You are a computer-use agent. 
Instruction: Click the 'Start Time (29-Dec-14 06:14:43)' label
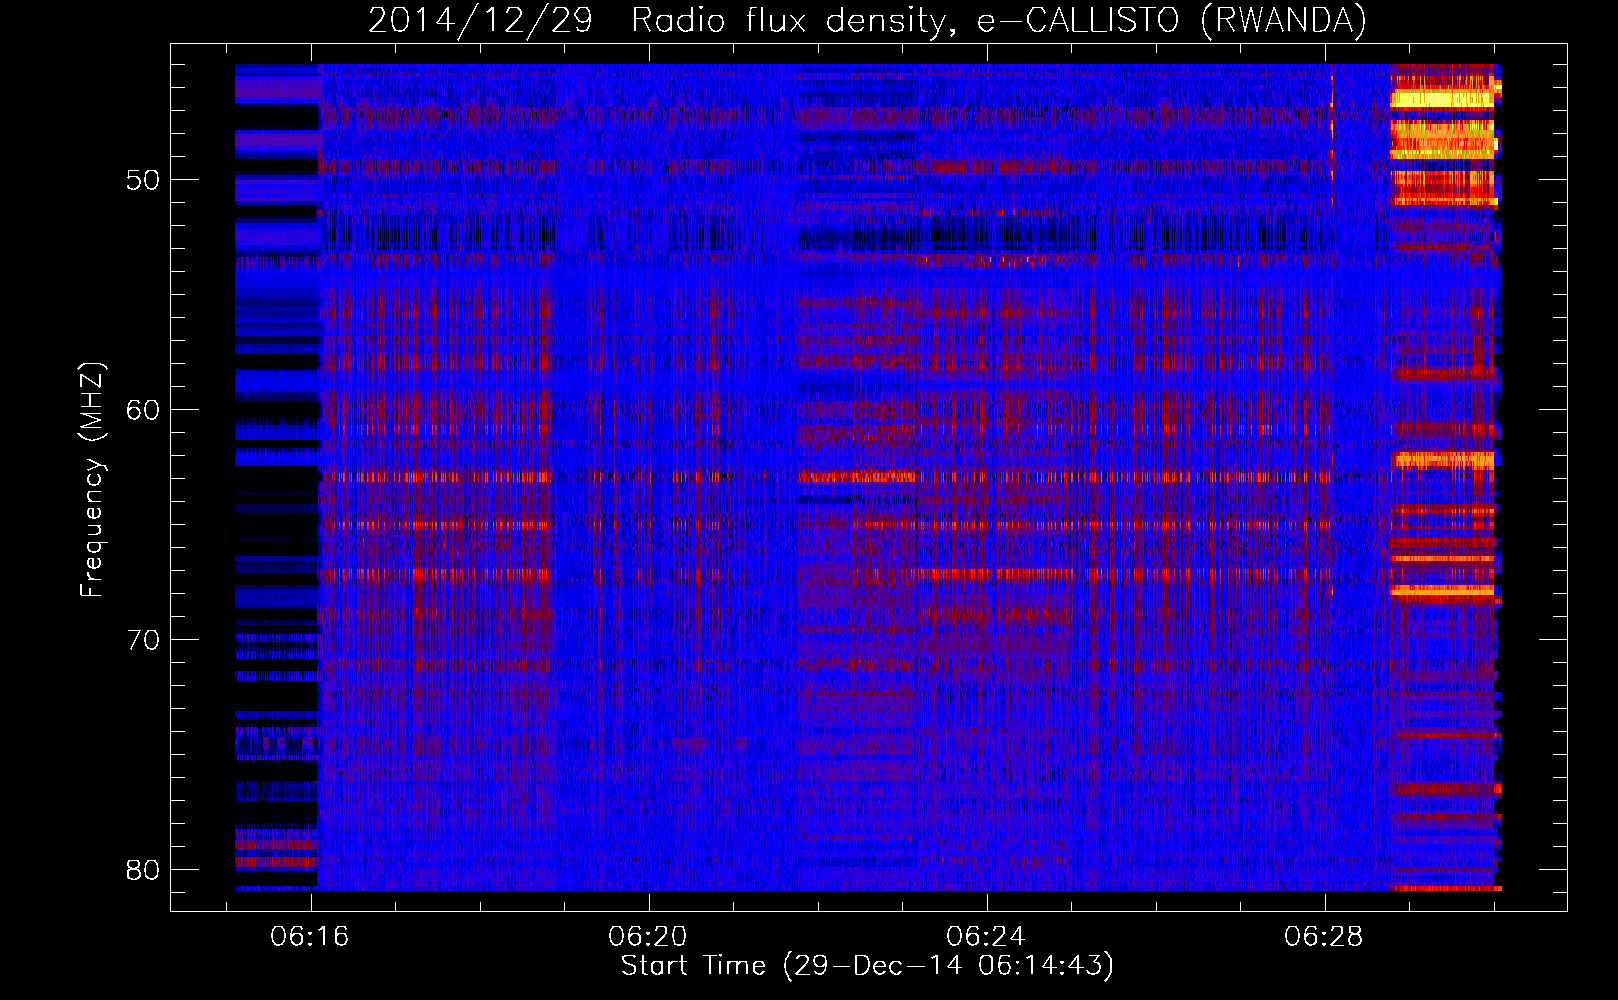click(x=867, y=966)
